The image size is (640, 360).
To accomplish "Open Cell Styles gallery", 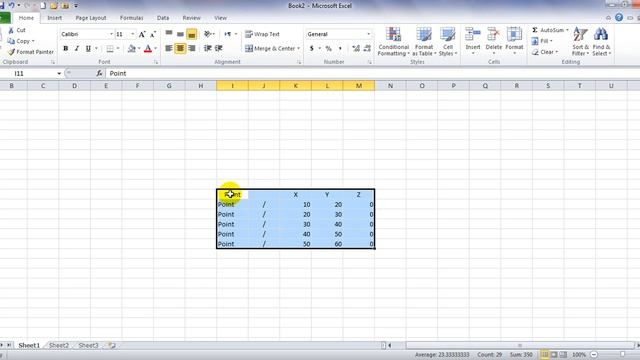I will (x=448, y=42).
